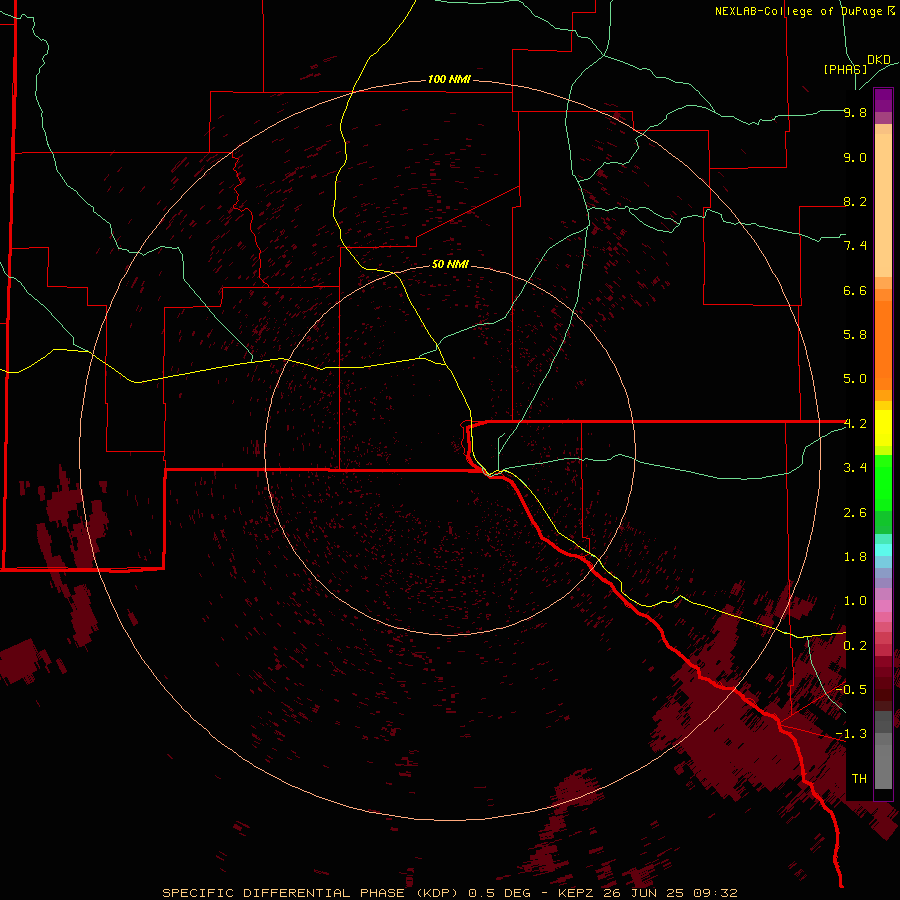Image resolution: width=900 pixels, height=900 pixels.
Task: Click the 0.5 DEG elevation in the caption
Action: (501, 893)
